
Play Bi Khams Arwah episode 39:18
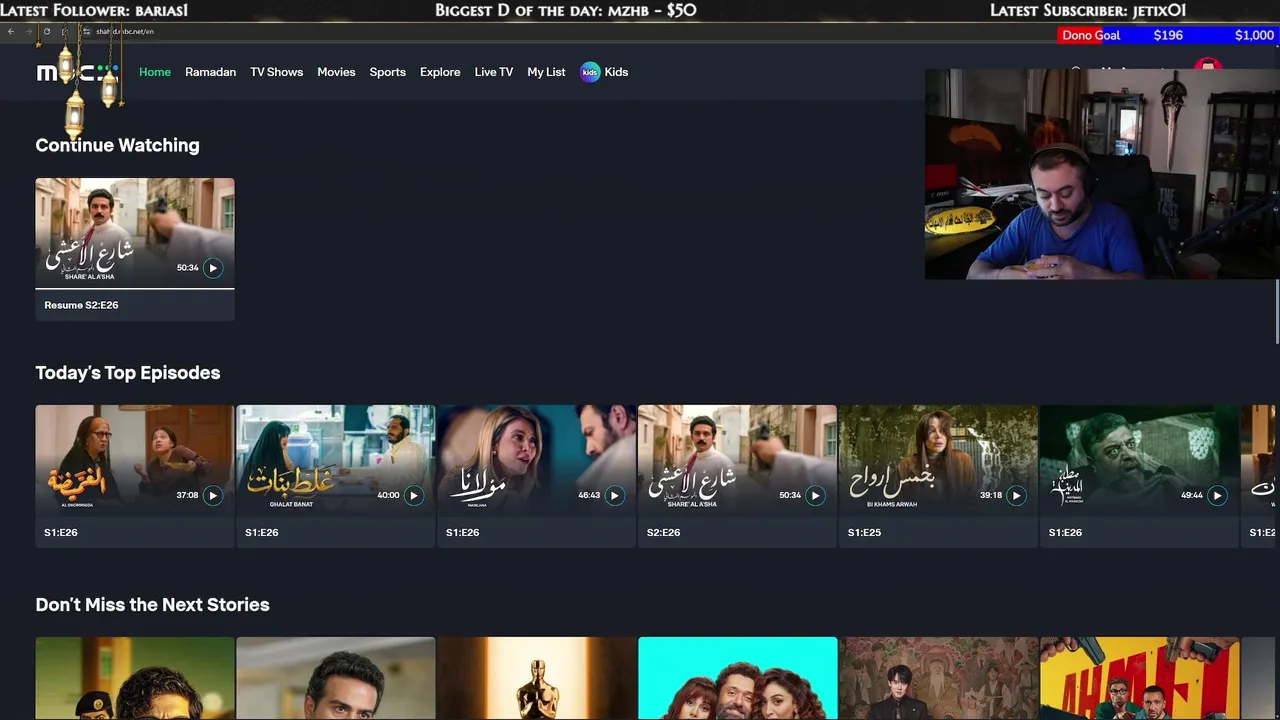click(x=1017, y=495)
